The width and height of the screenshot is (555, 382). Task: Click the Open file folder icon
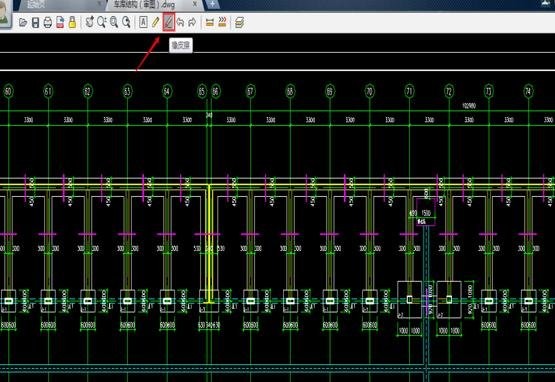click(x=23, y=23)
